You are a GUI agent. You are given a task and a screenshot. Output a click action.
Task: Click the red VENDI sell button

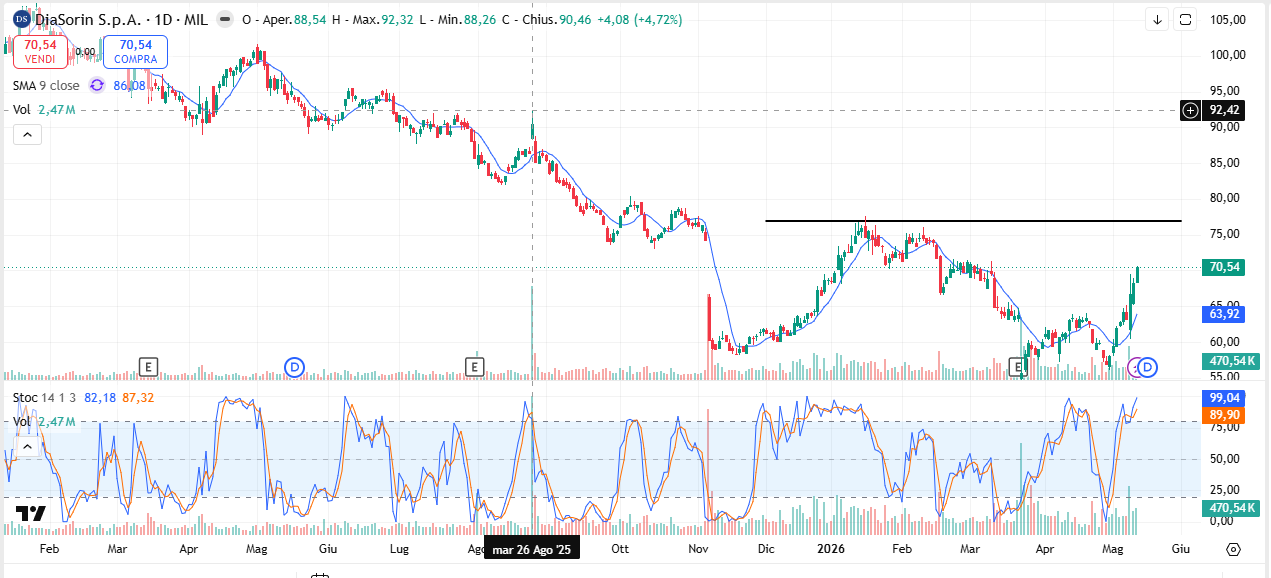[x=40, y=52]
